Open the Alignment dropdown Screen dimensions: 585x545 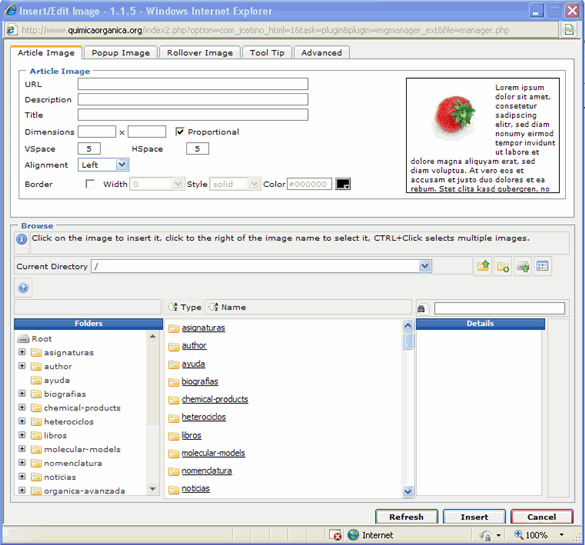pos(103,165)
